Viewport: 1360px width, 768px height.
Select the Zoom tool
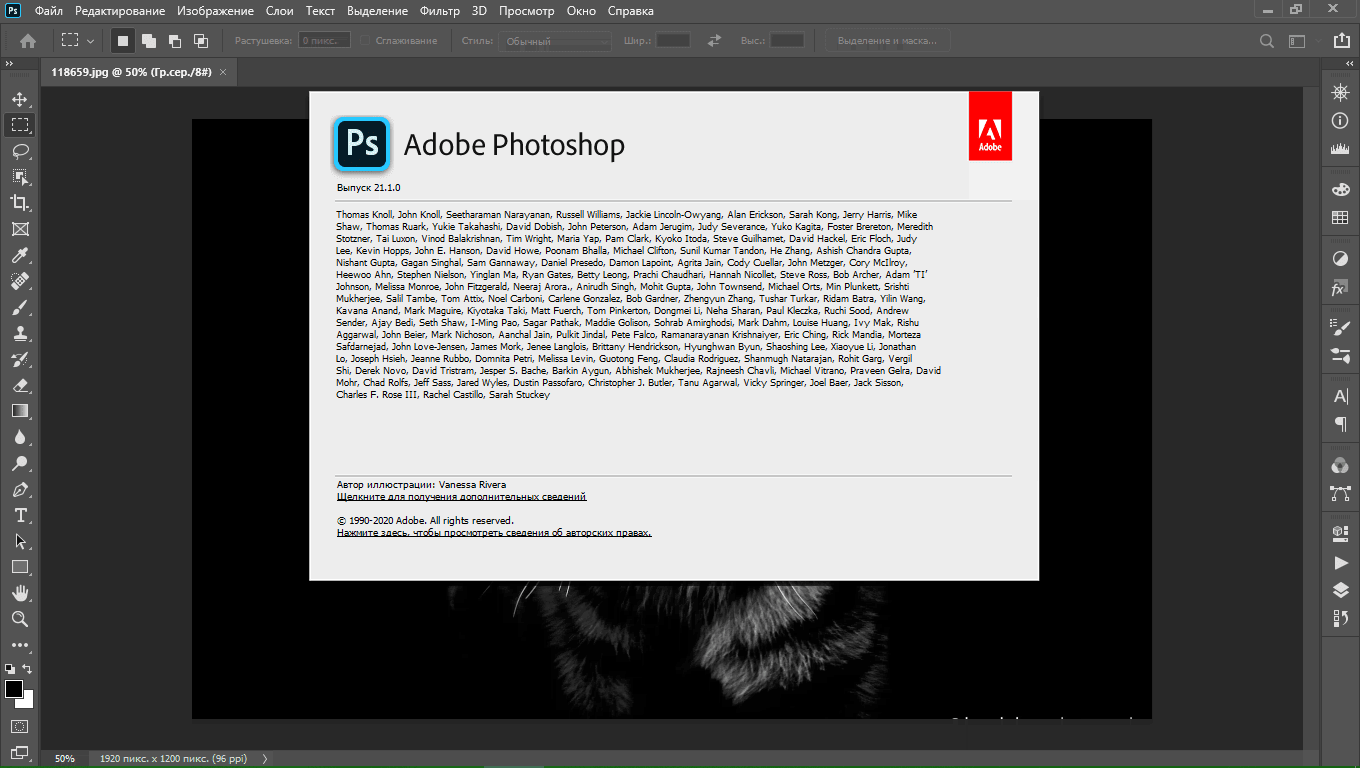pyautogui.click(x=19, y=619)
